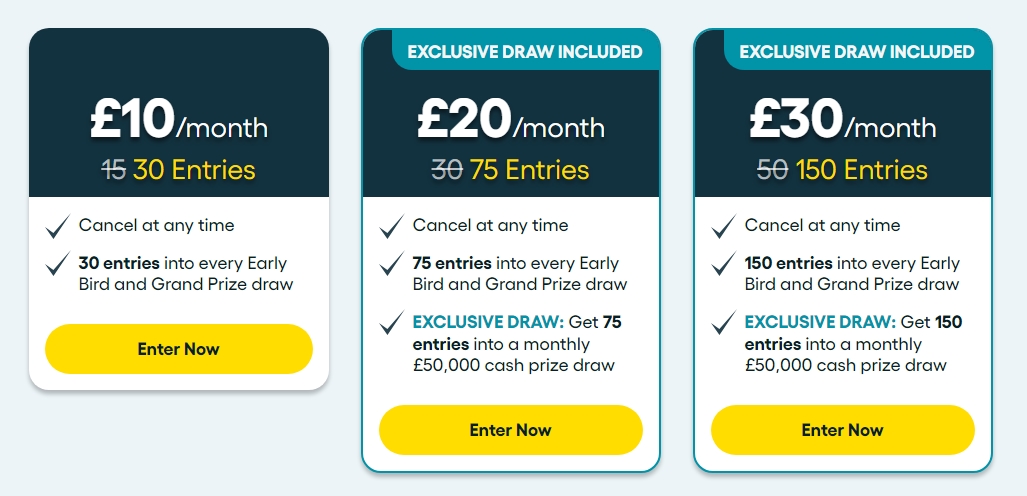The height and width of the screenshot is (496, 1027).
Task: Click the yellow 75 Entries text
Action: pos(529,170)
